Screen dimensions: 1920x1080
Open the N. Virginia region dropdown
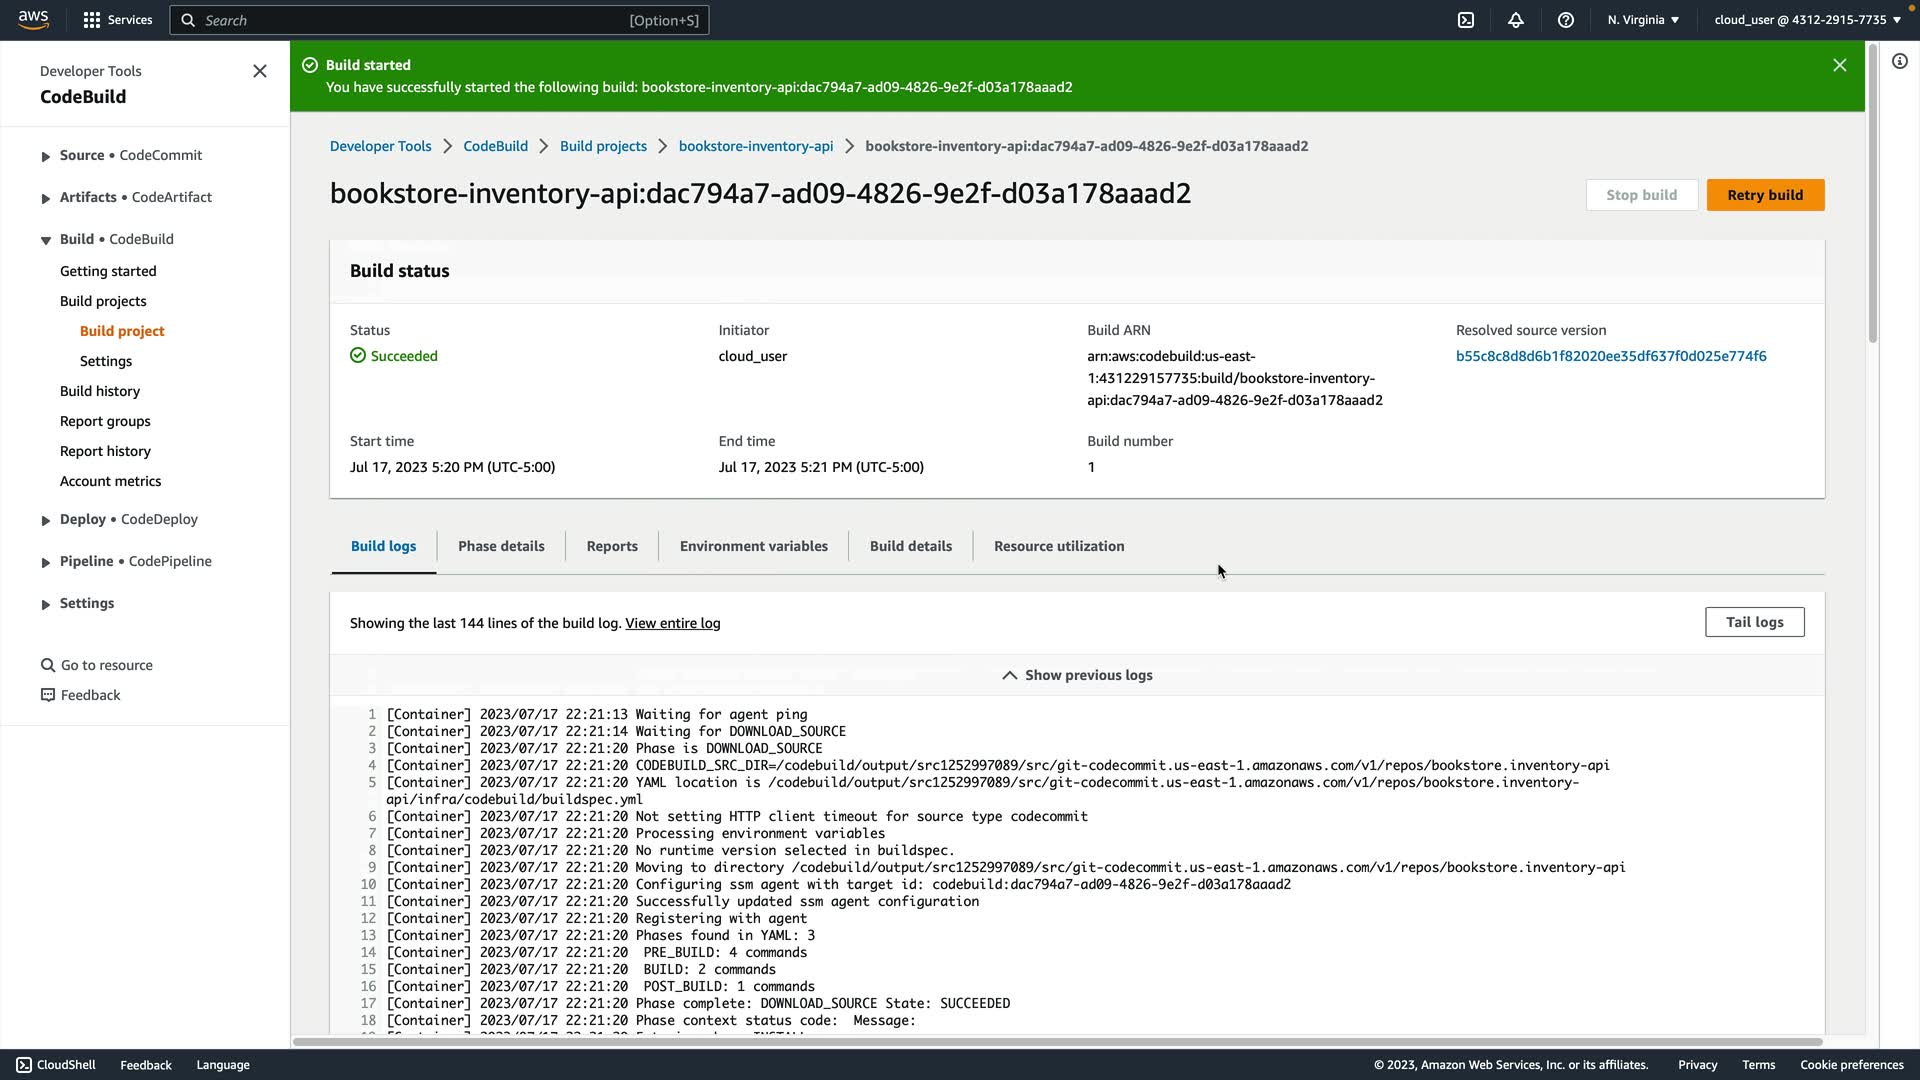coord(1643,20)
